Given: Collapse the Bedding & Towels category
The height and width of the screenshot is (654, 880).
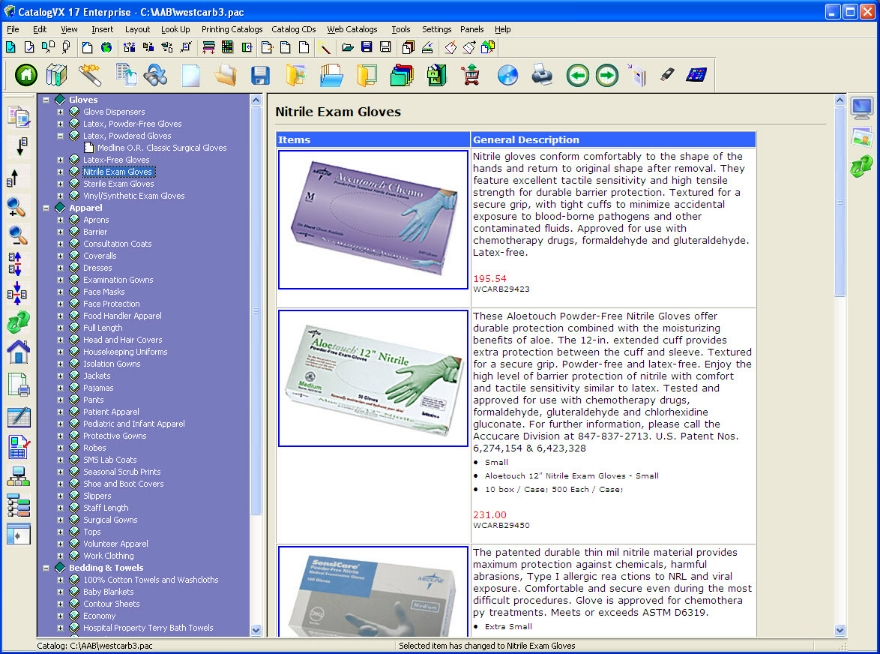Looking at the screenshot, I should click(46, 568).
